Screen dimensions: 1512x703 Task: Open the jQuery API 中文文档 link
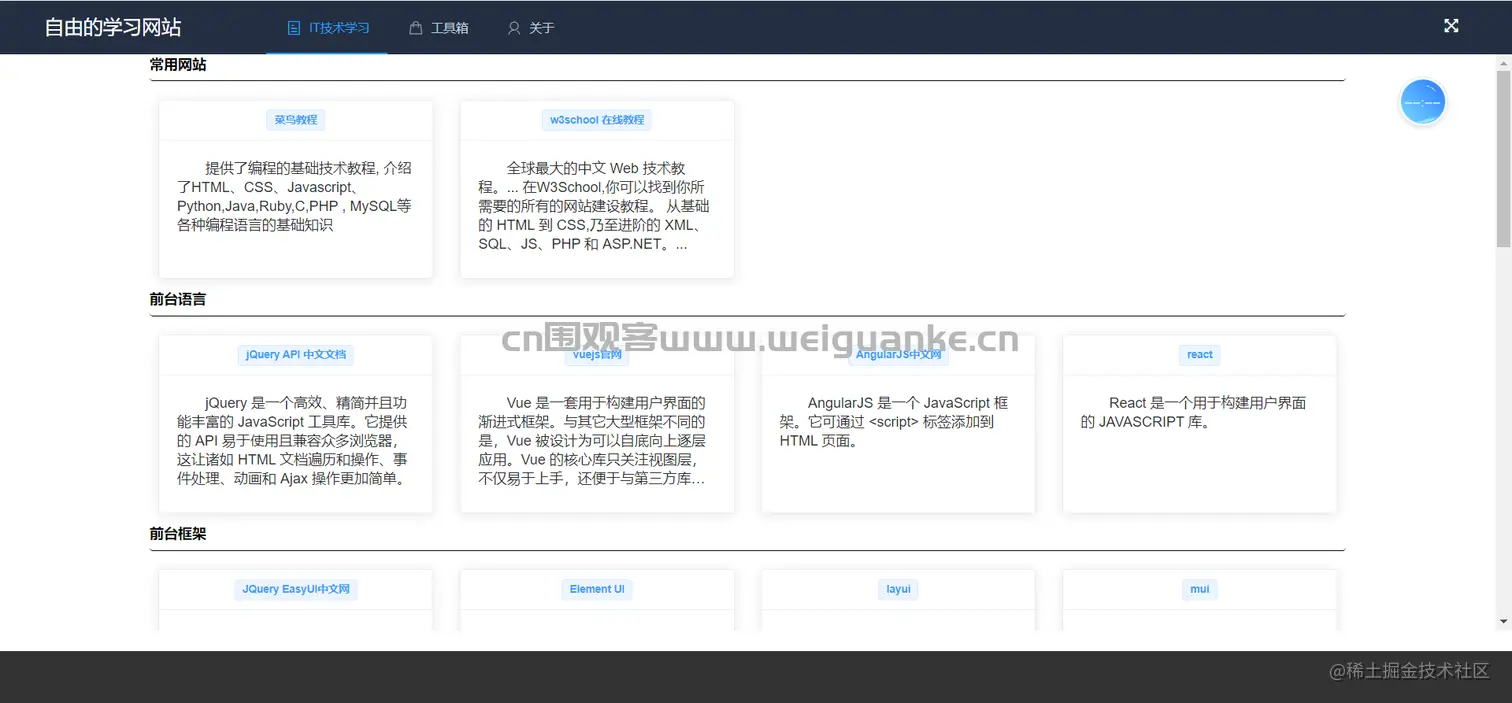[296, 355]
